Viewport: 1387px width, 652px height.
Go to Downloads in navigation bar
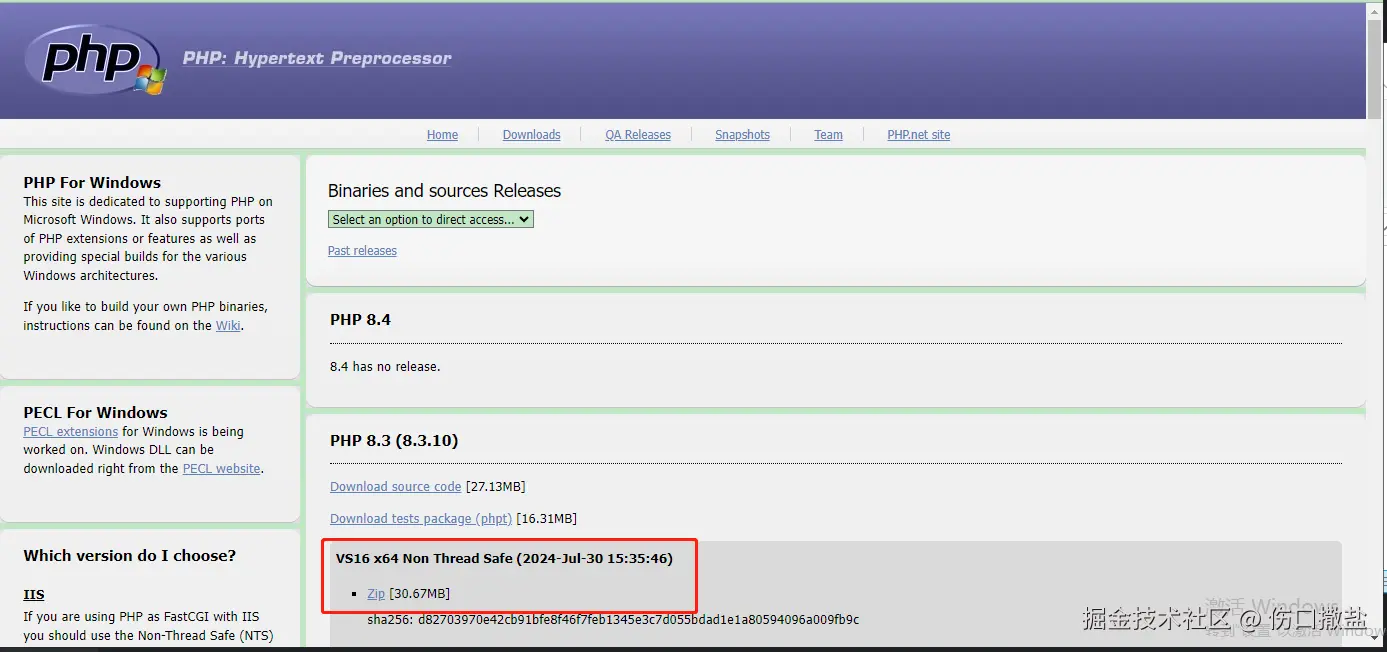coord(531,135)
